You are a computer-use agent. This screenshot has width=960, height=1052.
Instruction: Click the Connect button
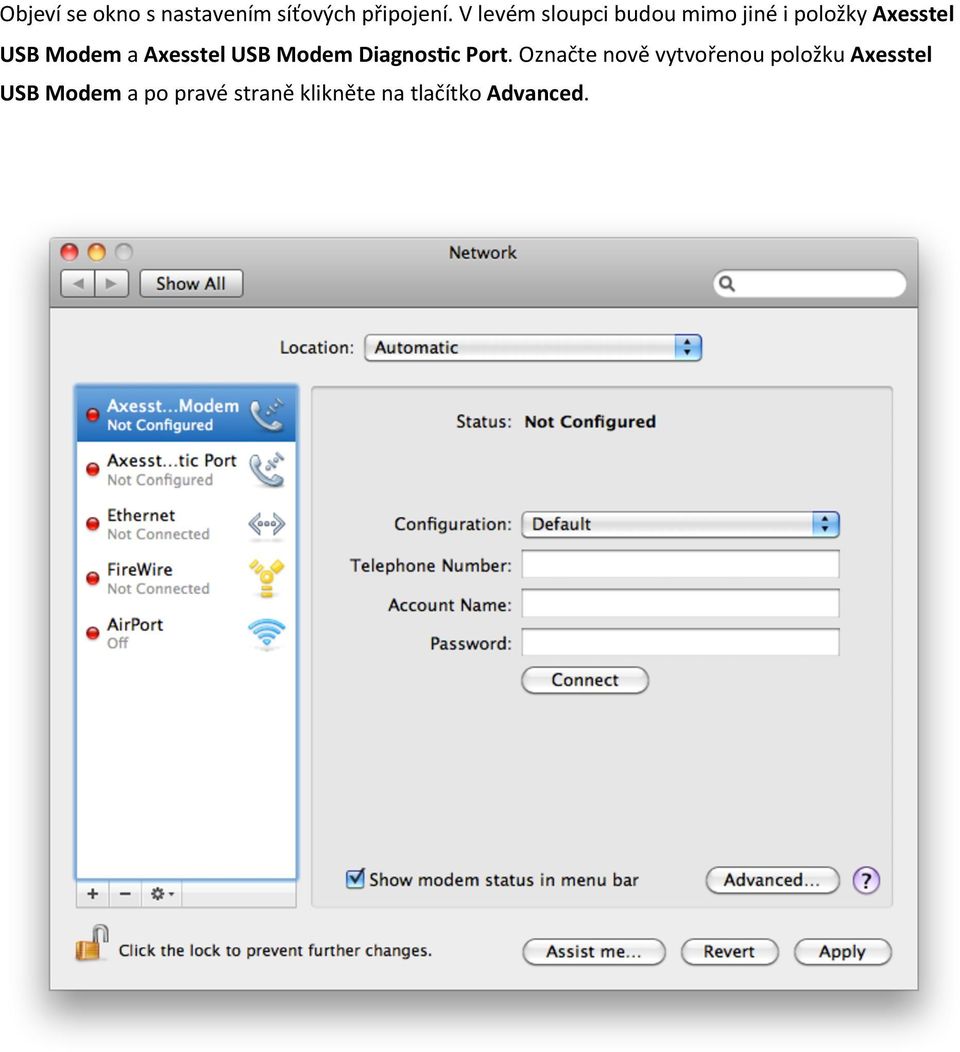coord(585,680)
